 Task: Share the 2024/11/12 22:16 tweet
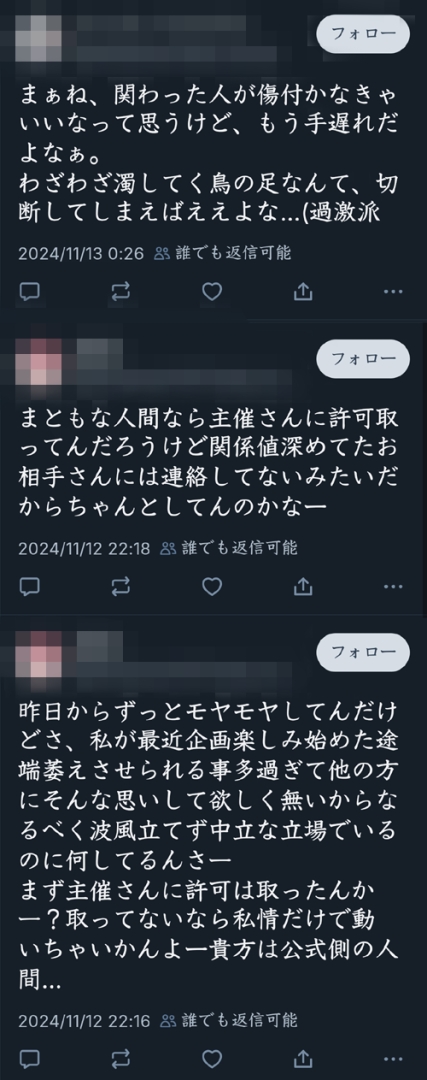point(303,1059)
